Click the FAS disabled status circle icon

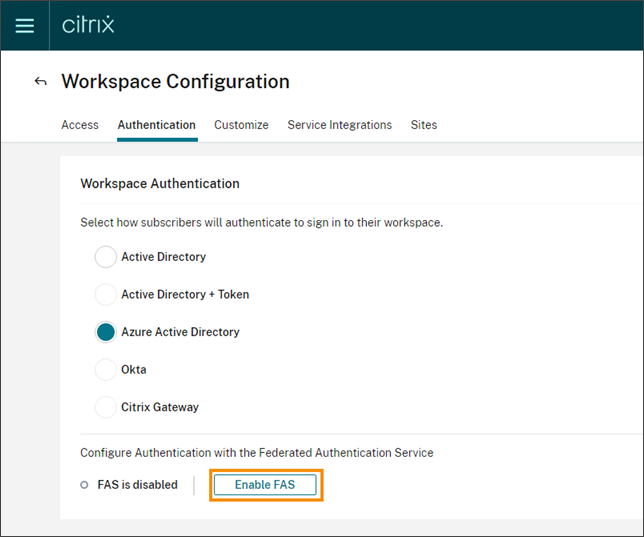(84, 485)
